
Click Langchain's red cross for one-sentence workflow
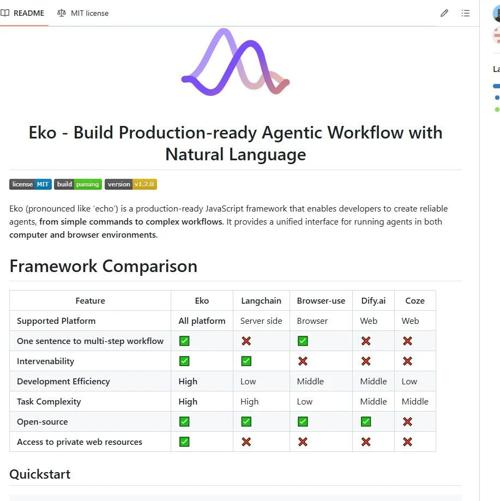tap(246, 341)
